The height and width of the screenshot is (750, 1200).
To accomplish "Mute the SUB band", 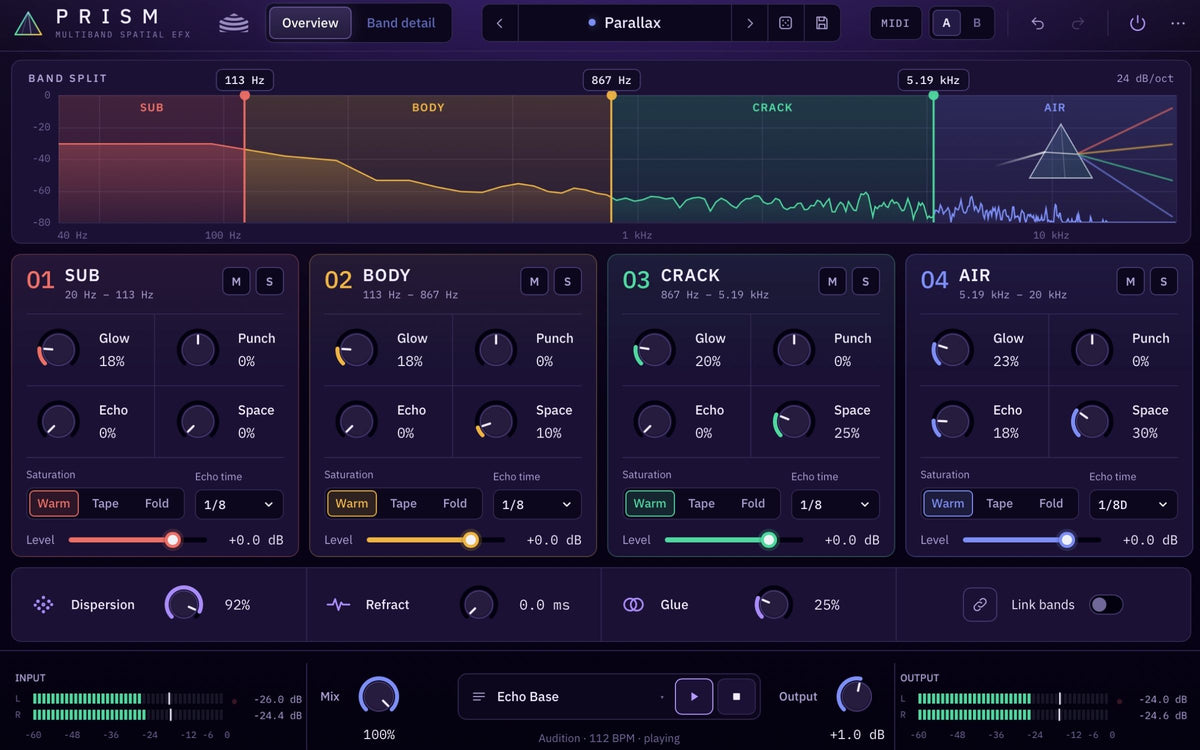I will (236, 281).
